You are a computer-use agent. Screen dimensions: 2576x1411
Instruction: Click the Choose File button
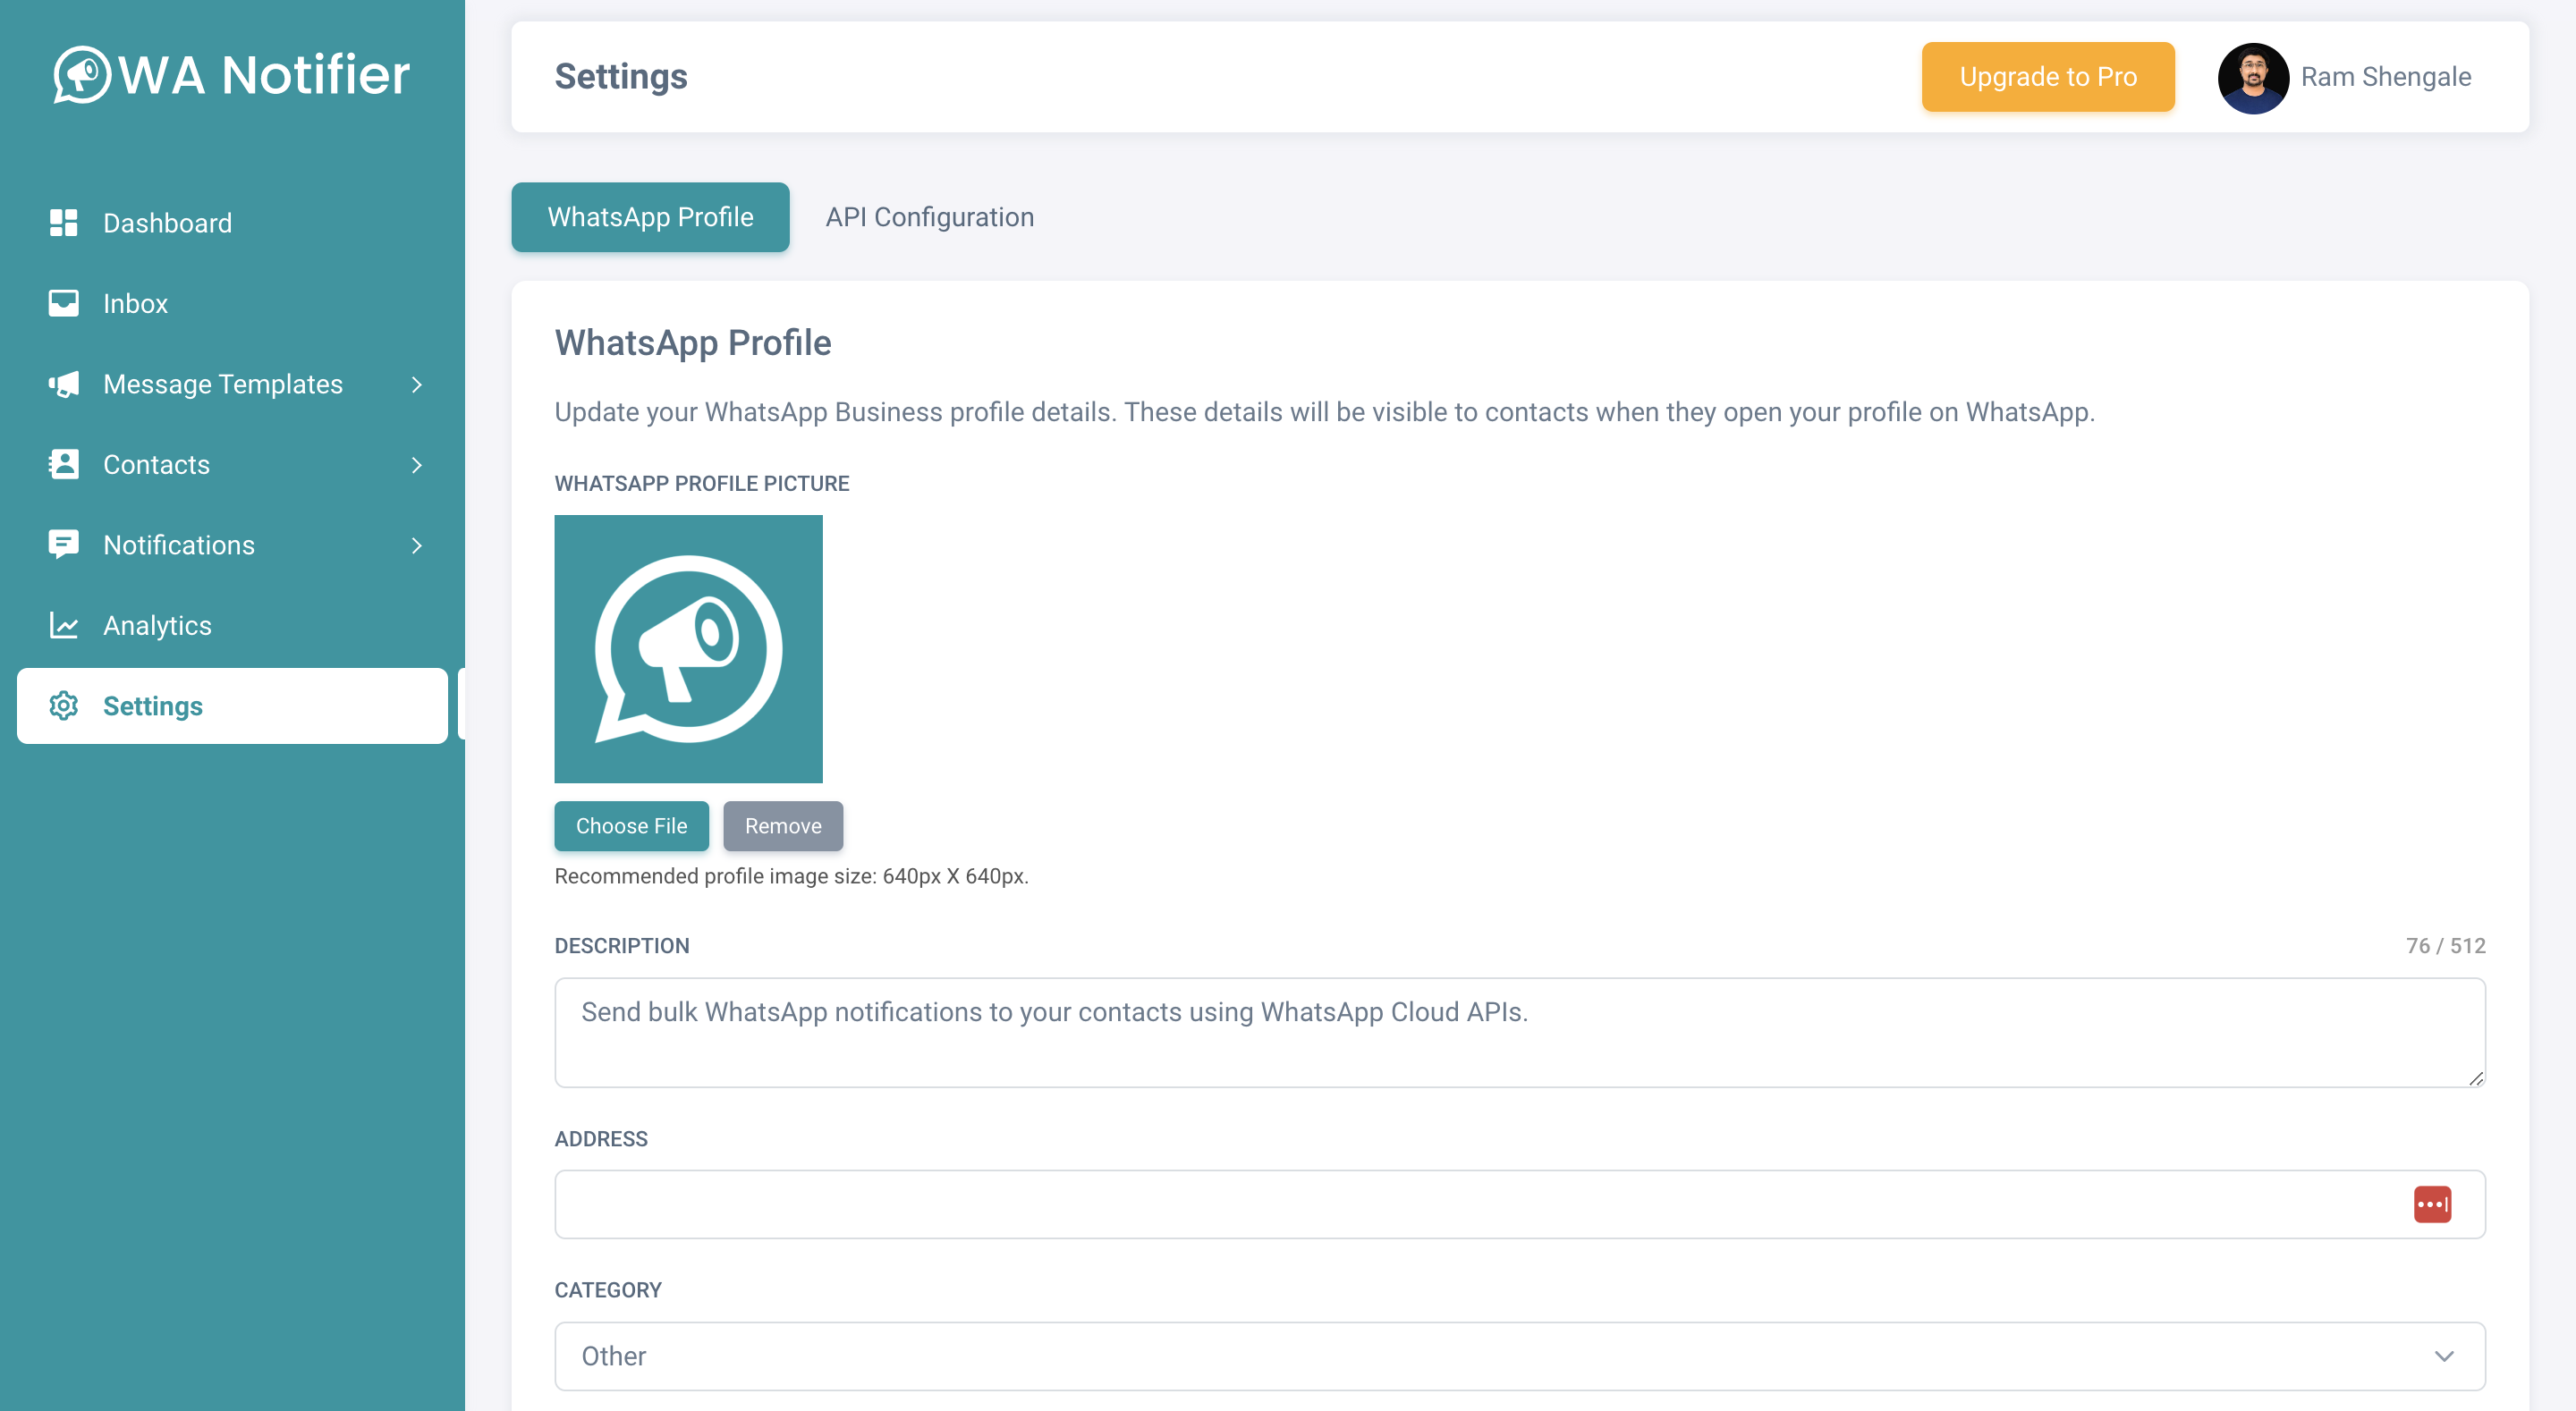[x=631, y=826]
